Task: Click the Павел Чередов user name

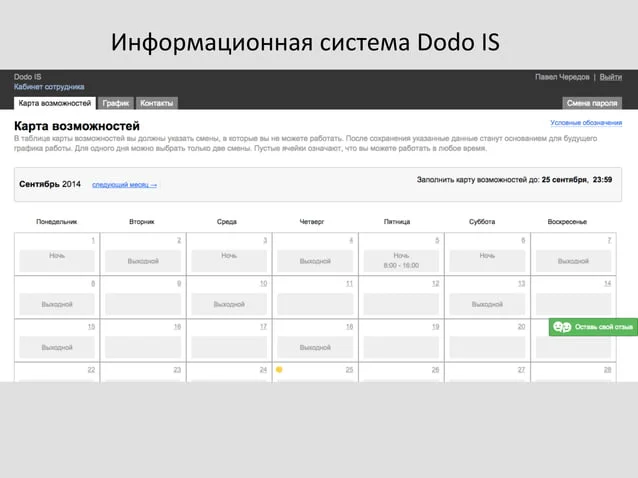Action: click(x=562, y=77)
